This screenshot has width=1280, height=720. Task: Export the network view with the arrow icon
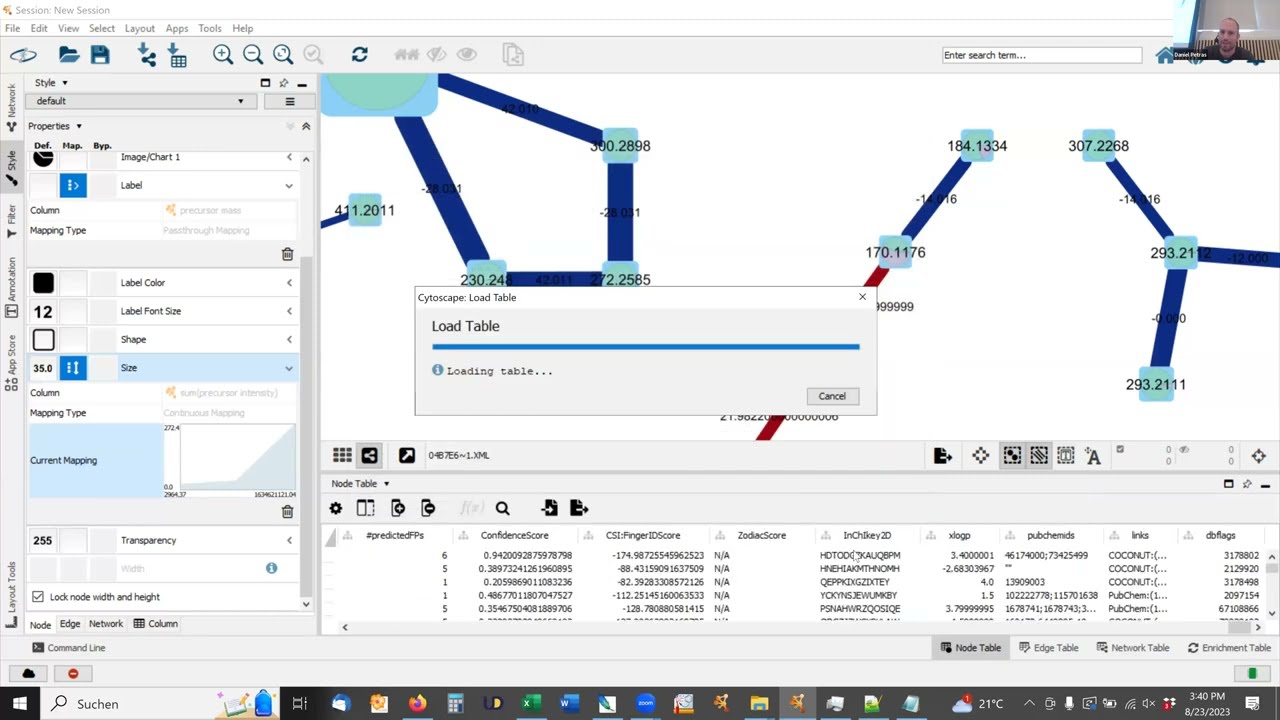[942, 456]
